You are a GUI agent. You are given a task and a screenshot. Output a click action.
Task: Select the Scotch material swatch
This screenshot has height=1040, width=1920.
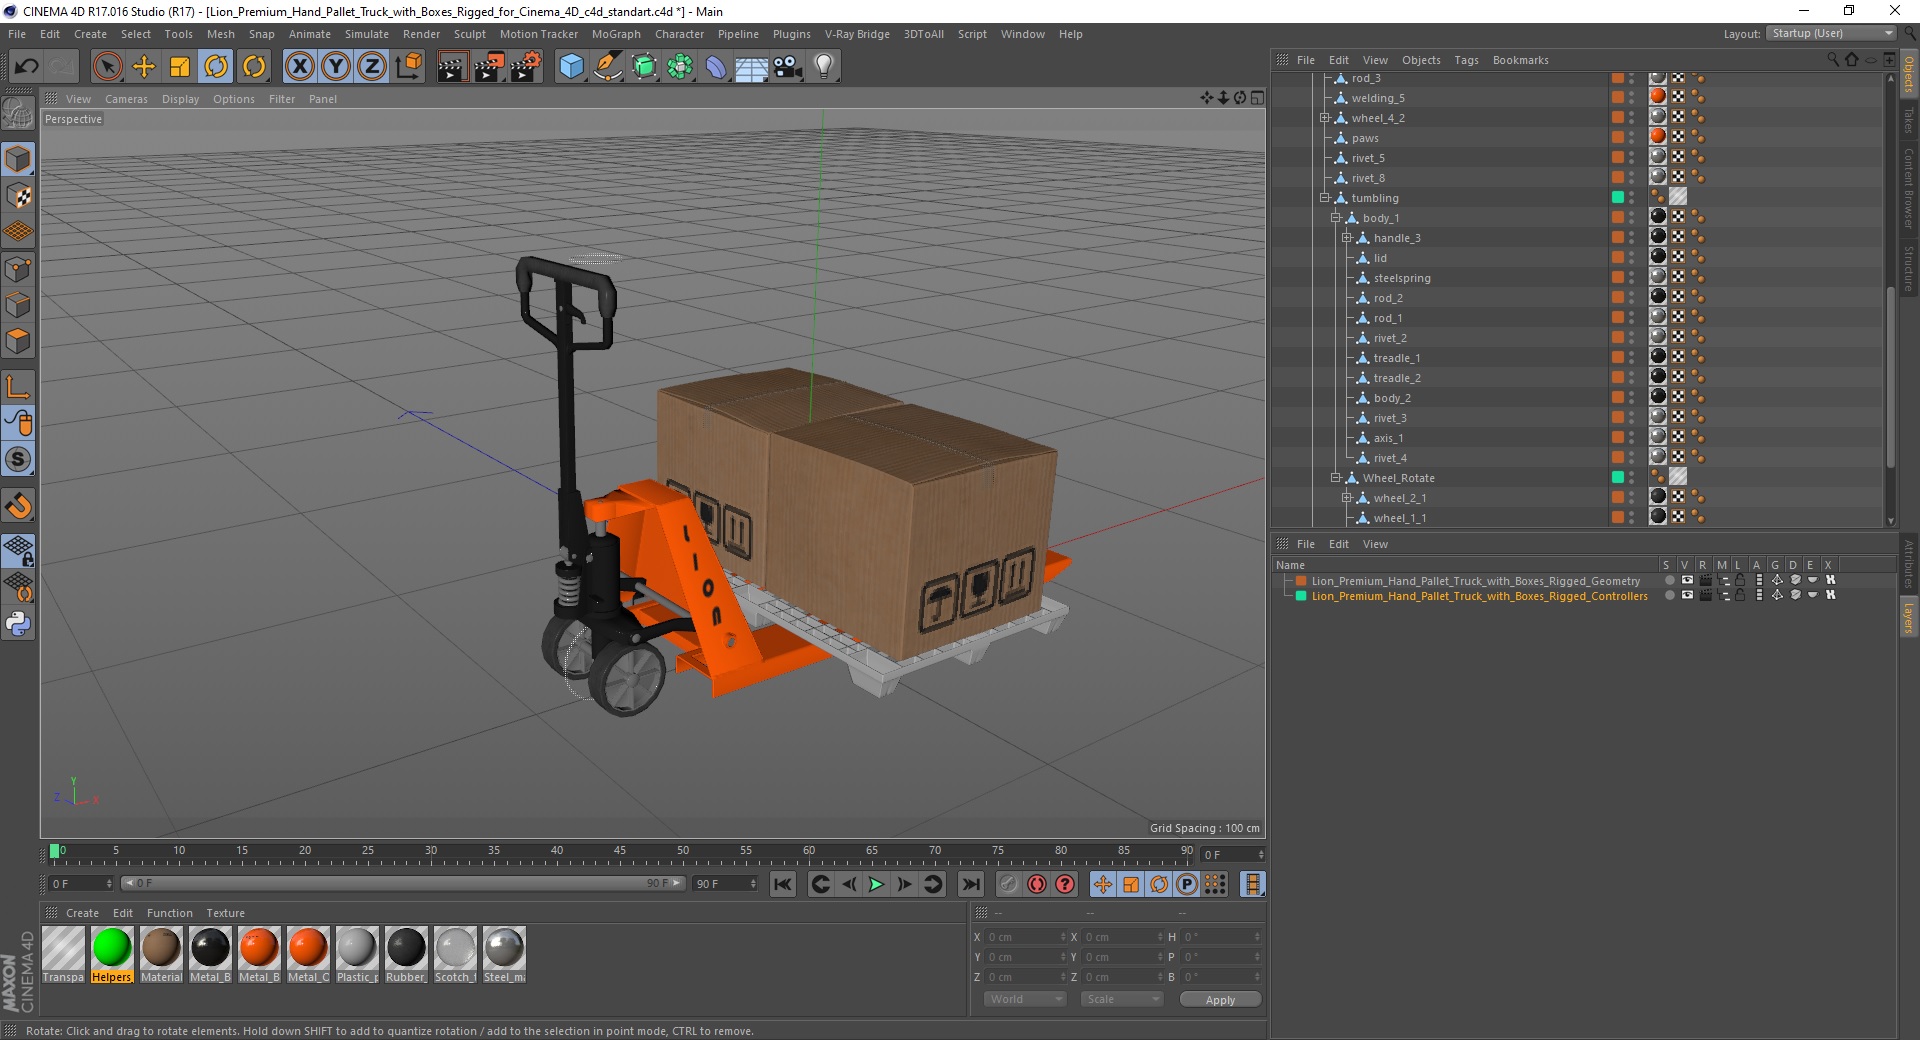pyautogui.click(x=455, y=955)
